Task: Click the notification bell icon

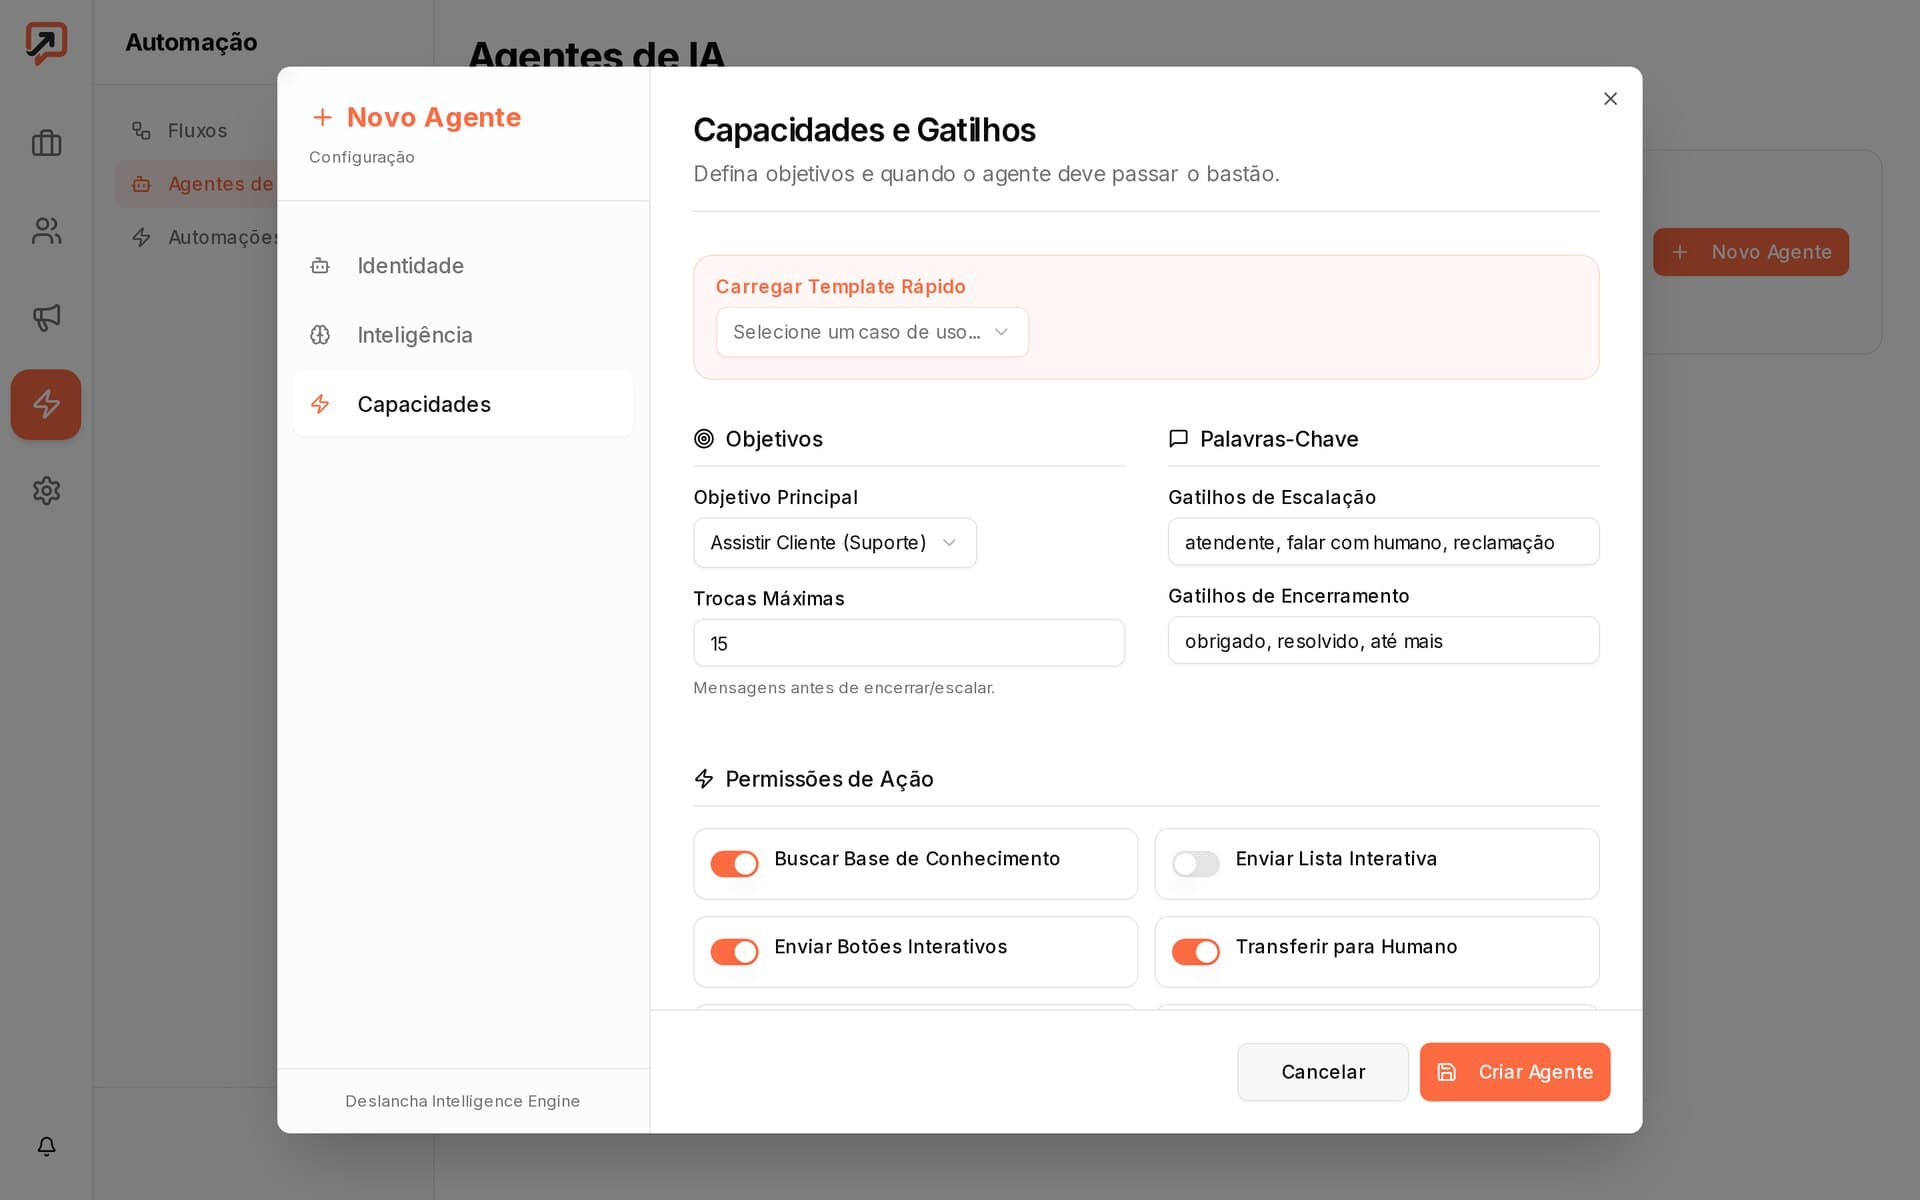Action: [46, 1146]
